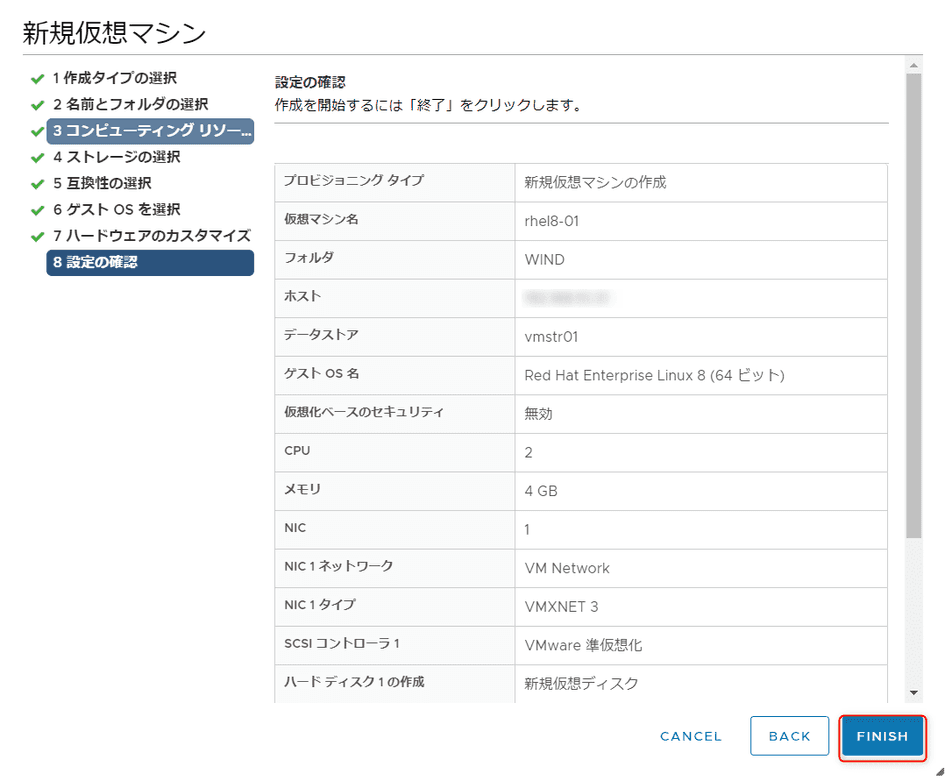Viewport: 945px width, 780px height.
Task: Click Red Hat Enterprise Linux 8 value
Action: click(655, 376)
